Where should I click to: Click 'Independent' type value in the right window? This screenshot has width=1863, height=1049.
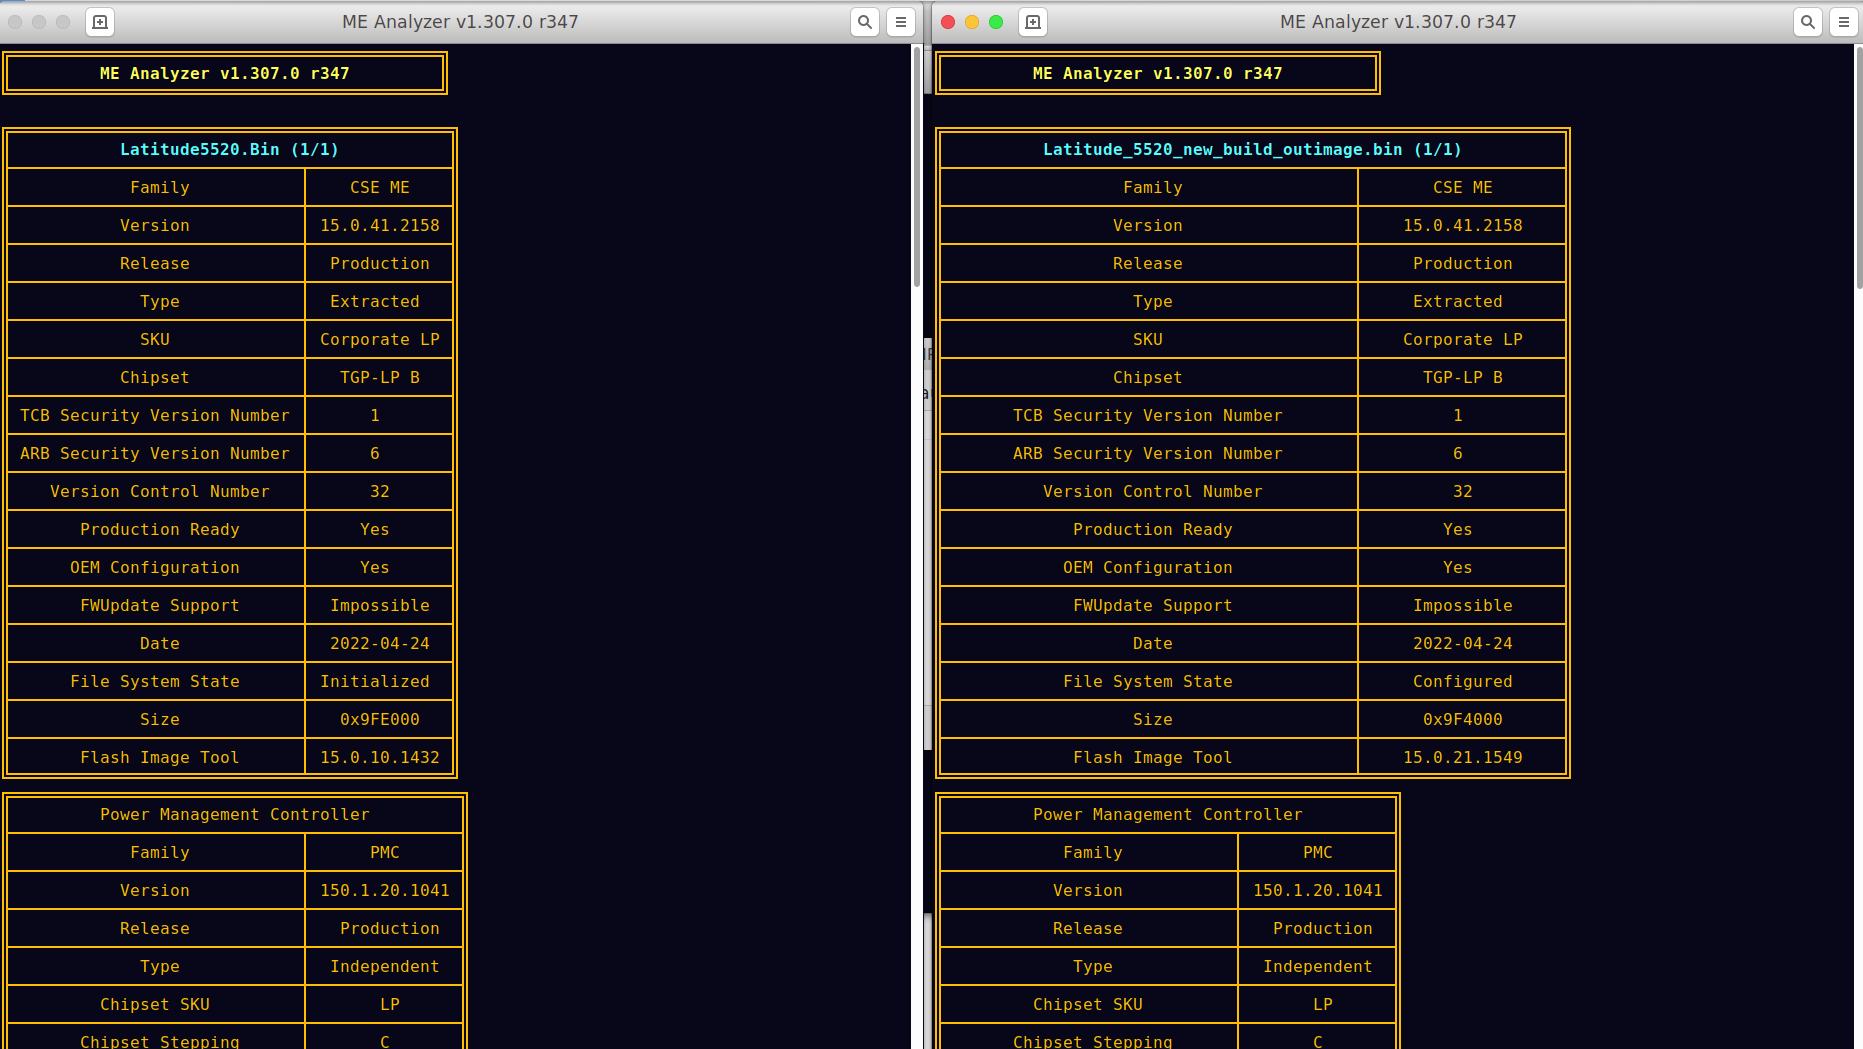coord(1317,966)
